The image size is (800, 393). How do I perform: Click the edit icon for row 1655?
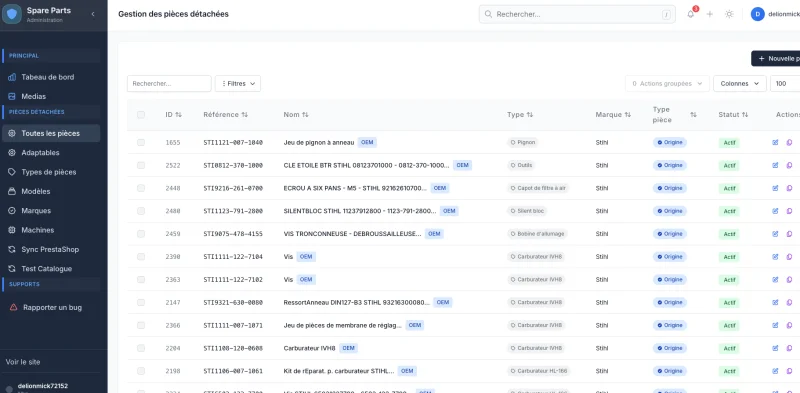pos(775,142)
